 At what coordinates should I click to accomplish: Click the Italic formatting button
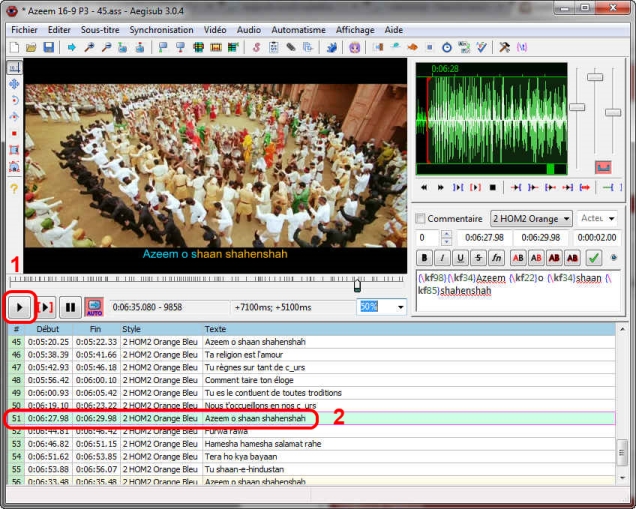(x=442, y=257)
